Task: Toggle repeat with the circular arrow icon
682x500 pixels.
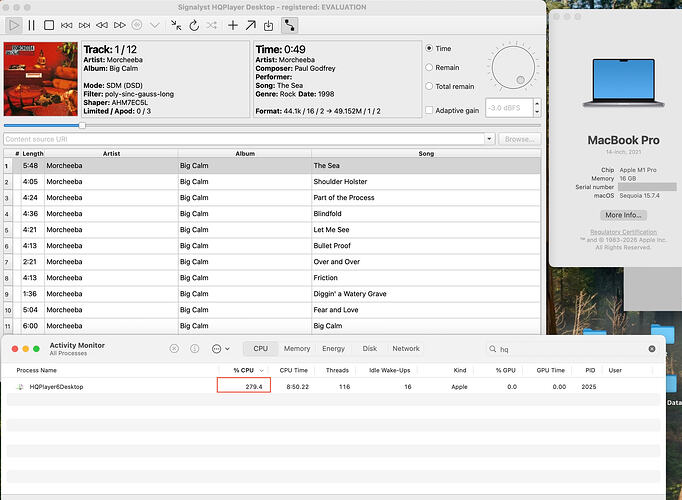Action: [194, 25]
